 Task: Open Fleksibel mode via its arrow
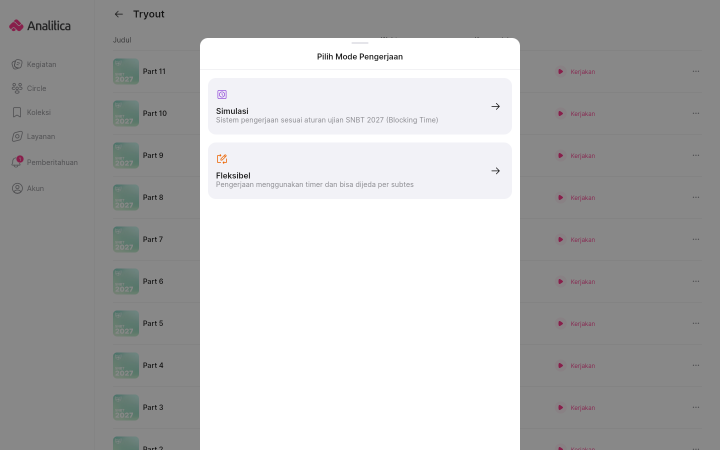pos(495,171)
